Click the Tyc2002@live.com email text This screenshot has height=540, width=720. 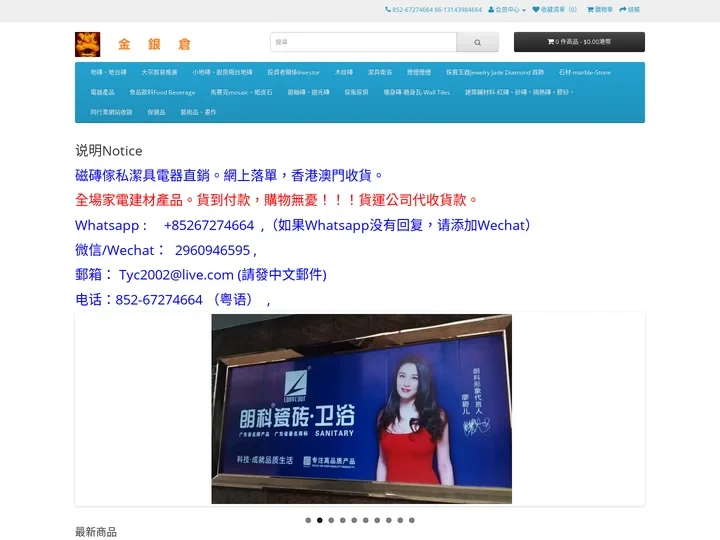[x=176, y=275]
